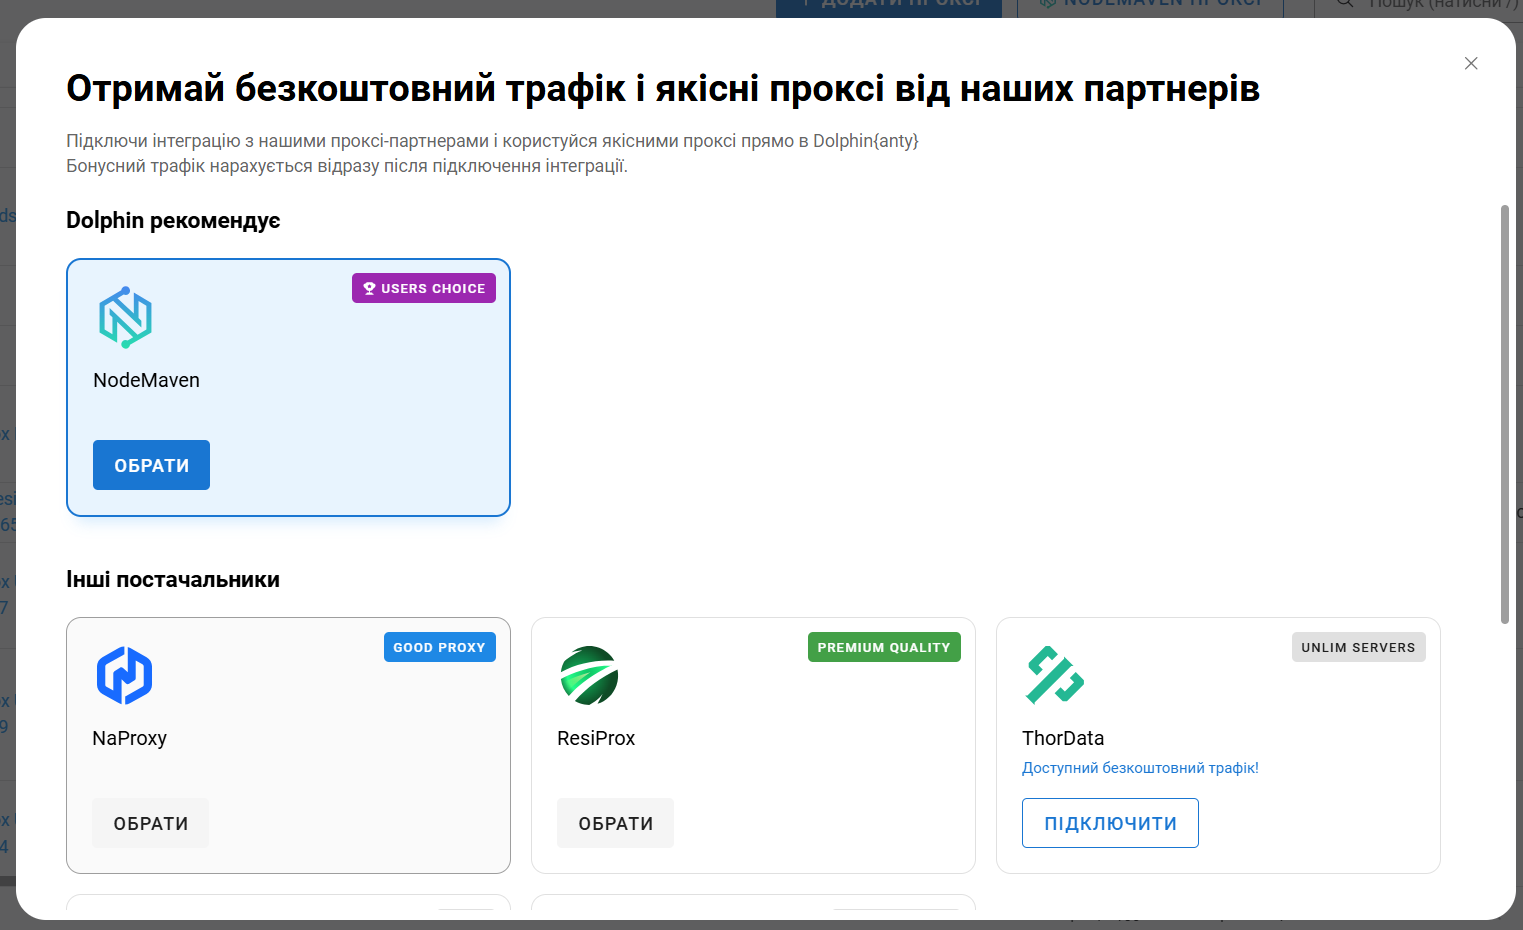Click the 'Dolphin рекомендує' heading
The height and width of the screenshot is (930, 1523).
tap(173, 220)
